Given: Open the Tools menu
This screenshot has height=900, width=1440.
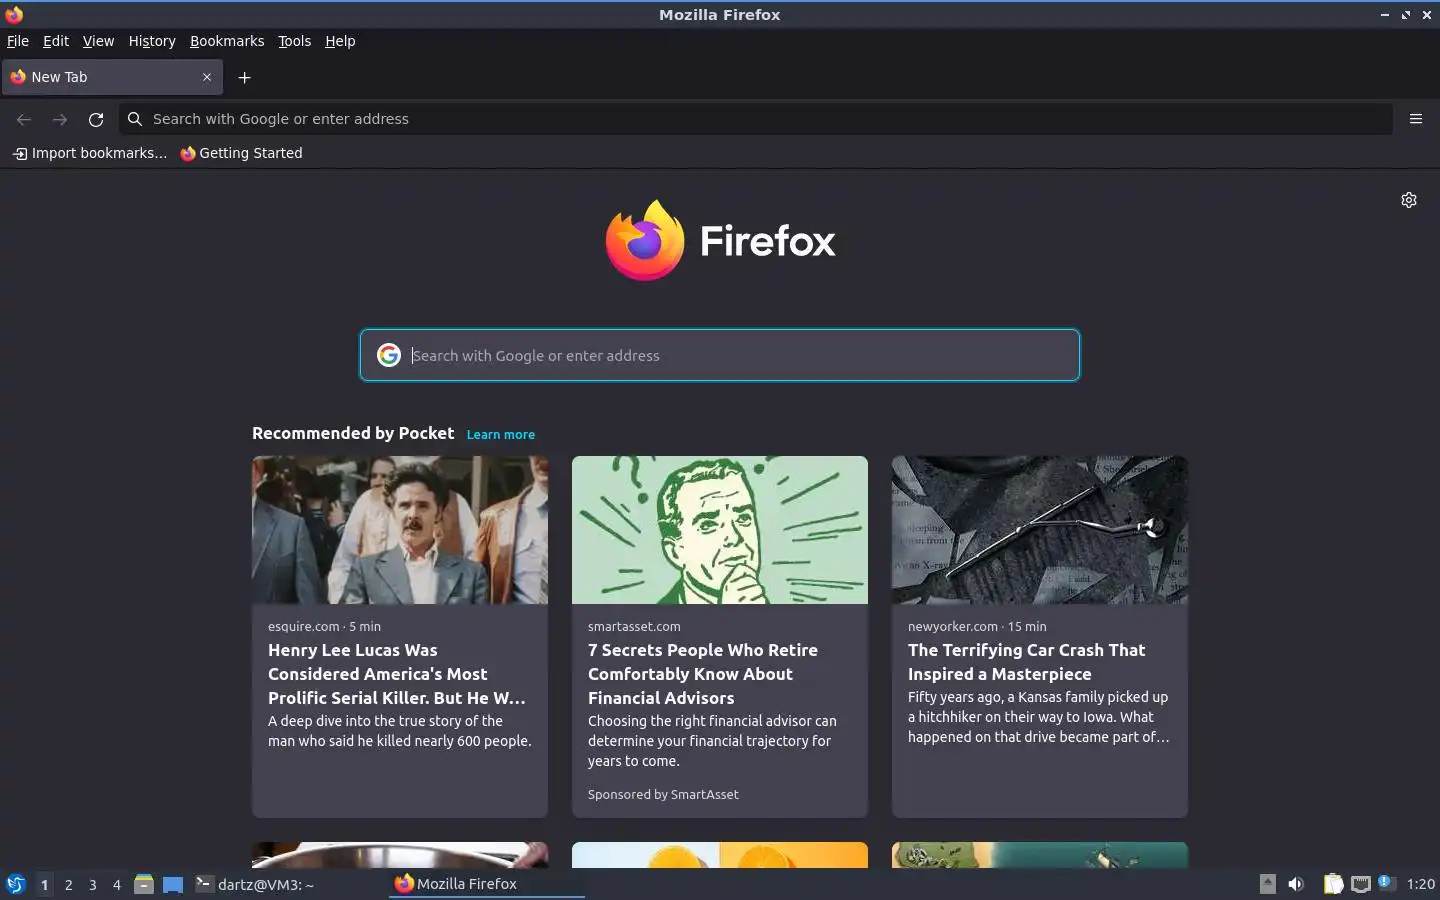Looking at the screenshot, I should 294,41.
